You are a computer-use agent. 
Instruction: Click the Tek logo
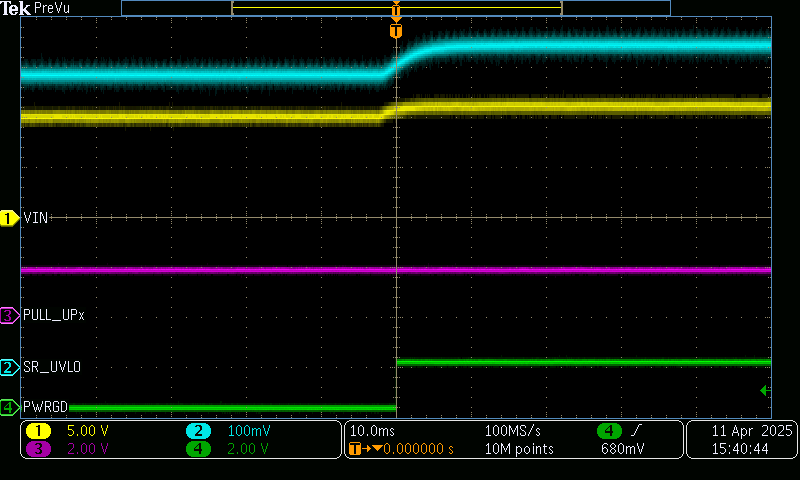coord(15,8)
